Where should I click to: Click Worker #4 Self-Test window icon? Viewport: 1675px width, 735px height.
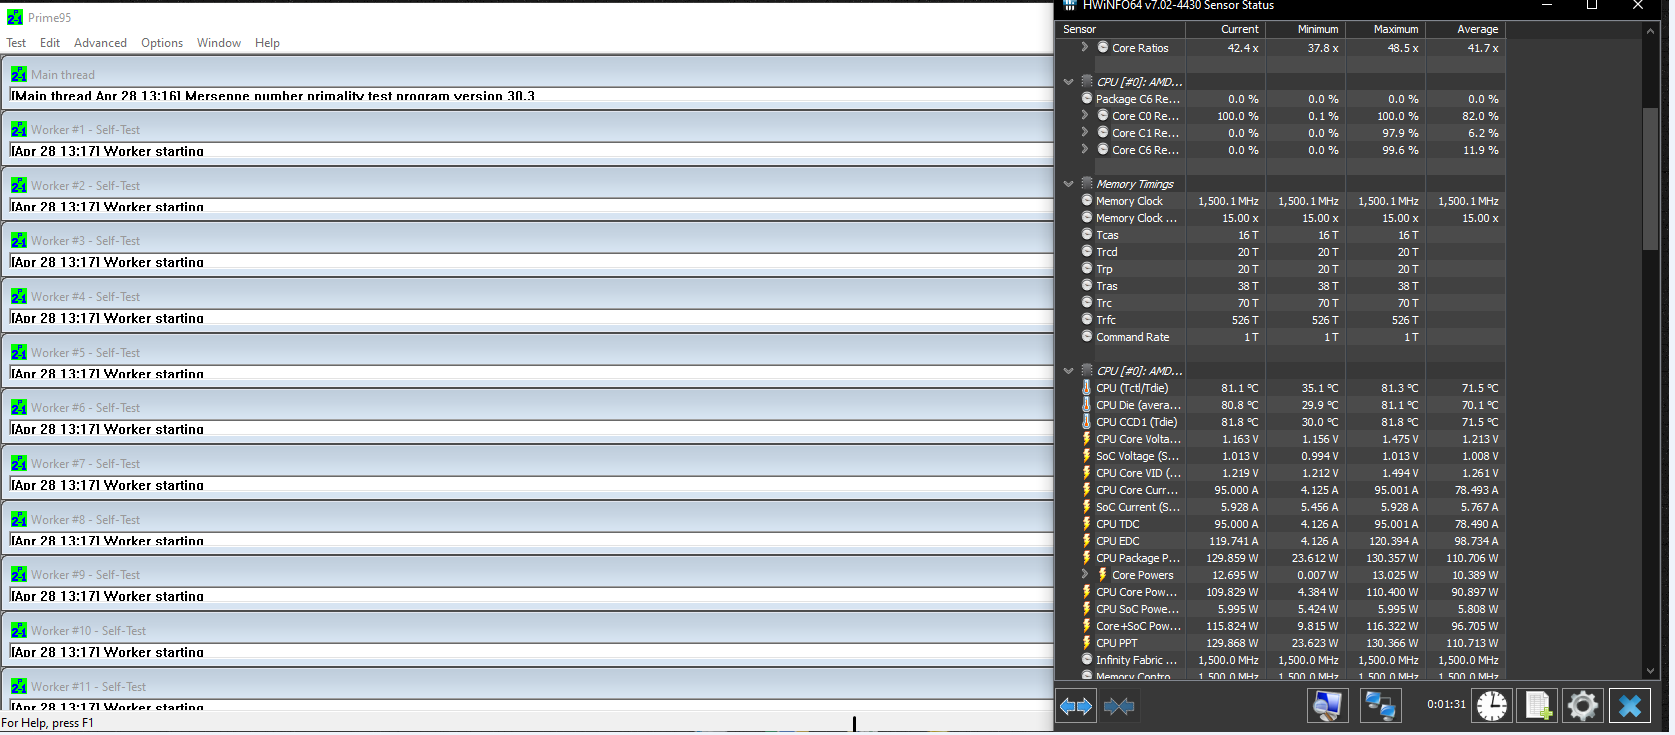(19, 296)
